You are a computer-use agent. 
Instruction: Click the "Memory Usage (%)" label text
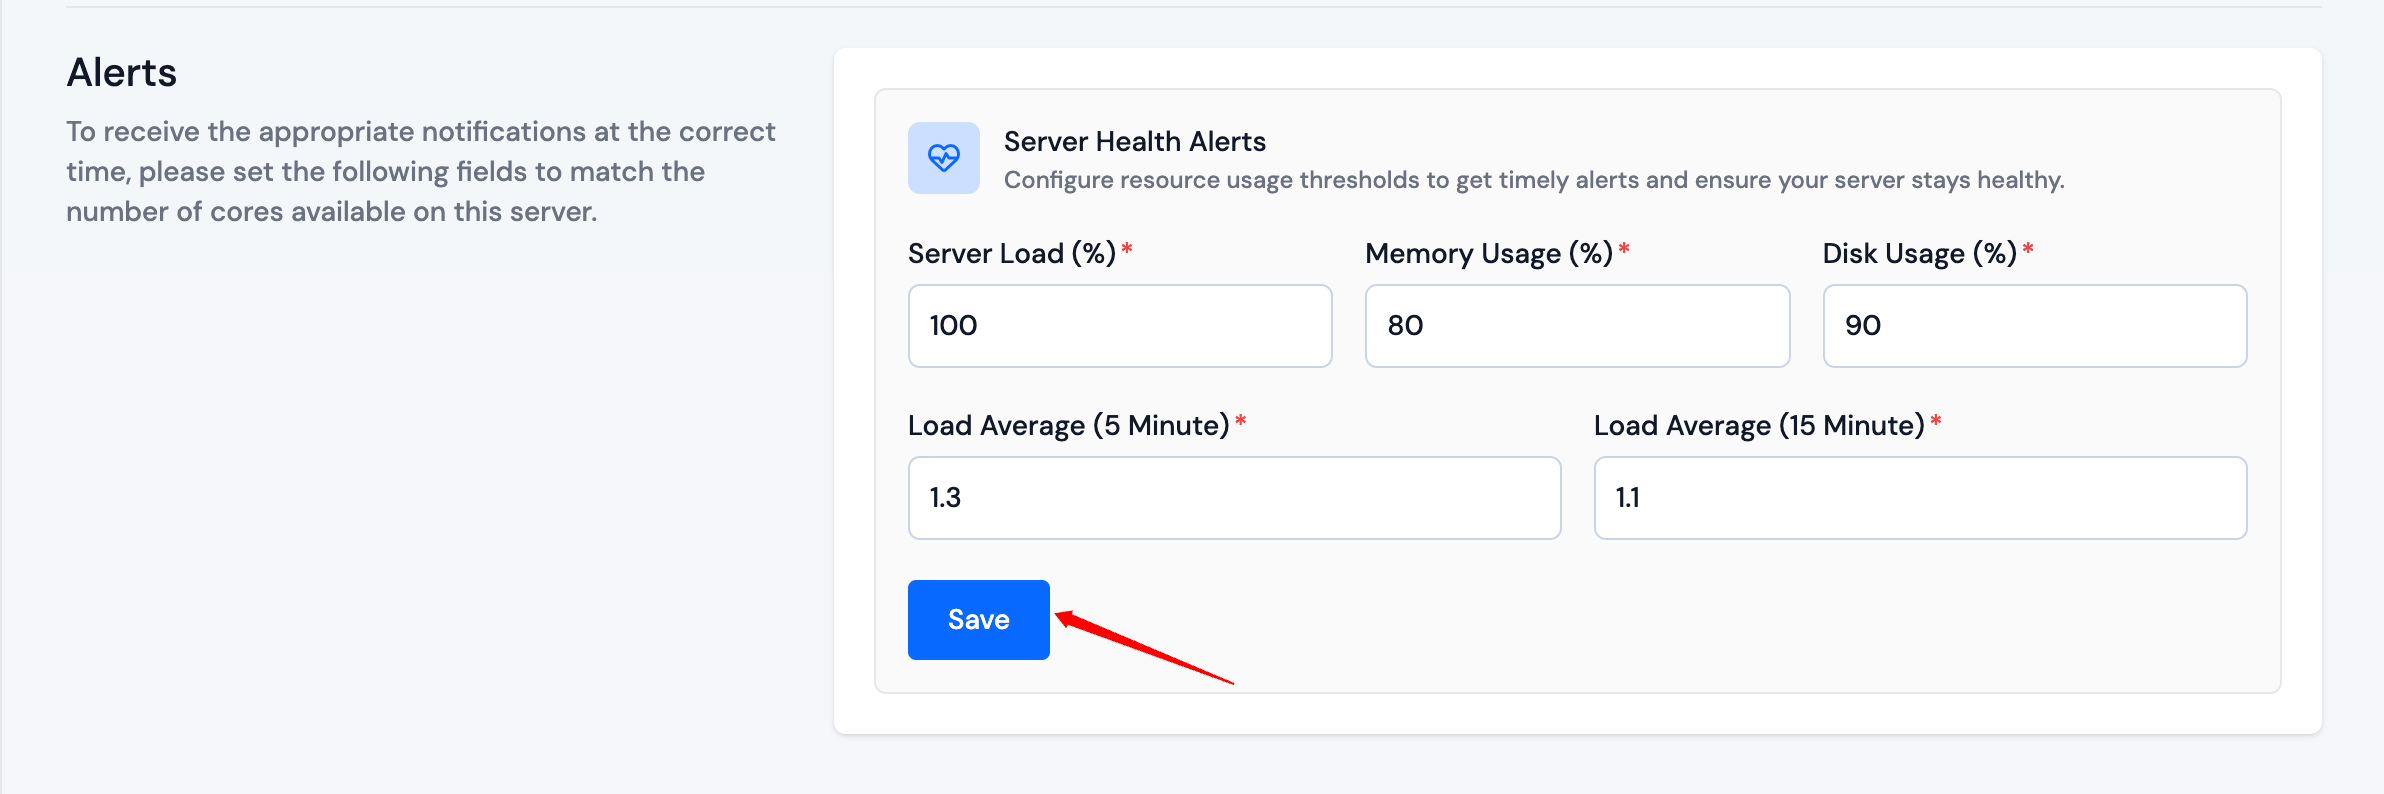[x=1488, y=254]
